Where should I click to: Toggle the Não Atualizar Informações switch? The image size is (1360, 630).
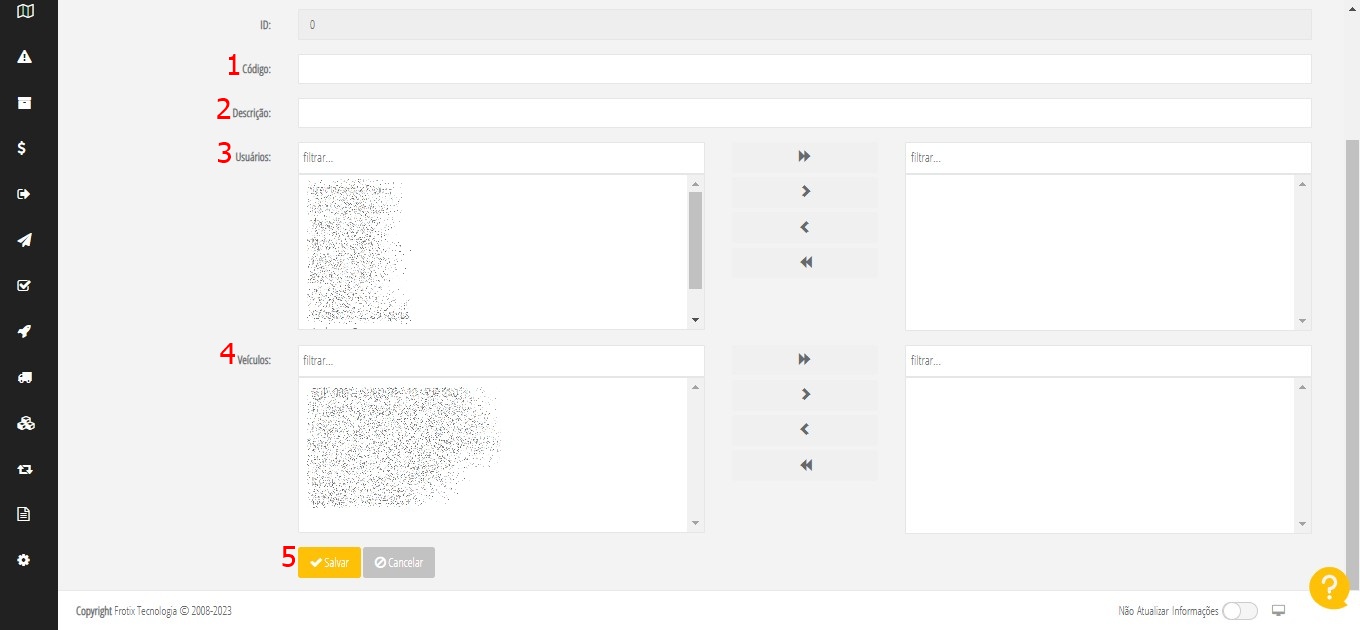click(x=1239, y=611)
